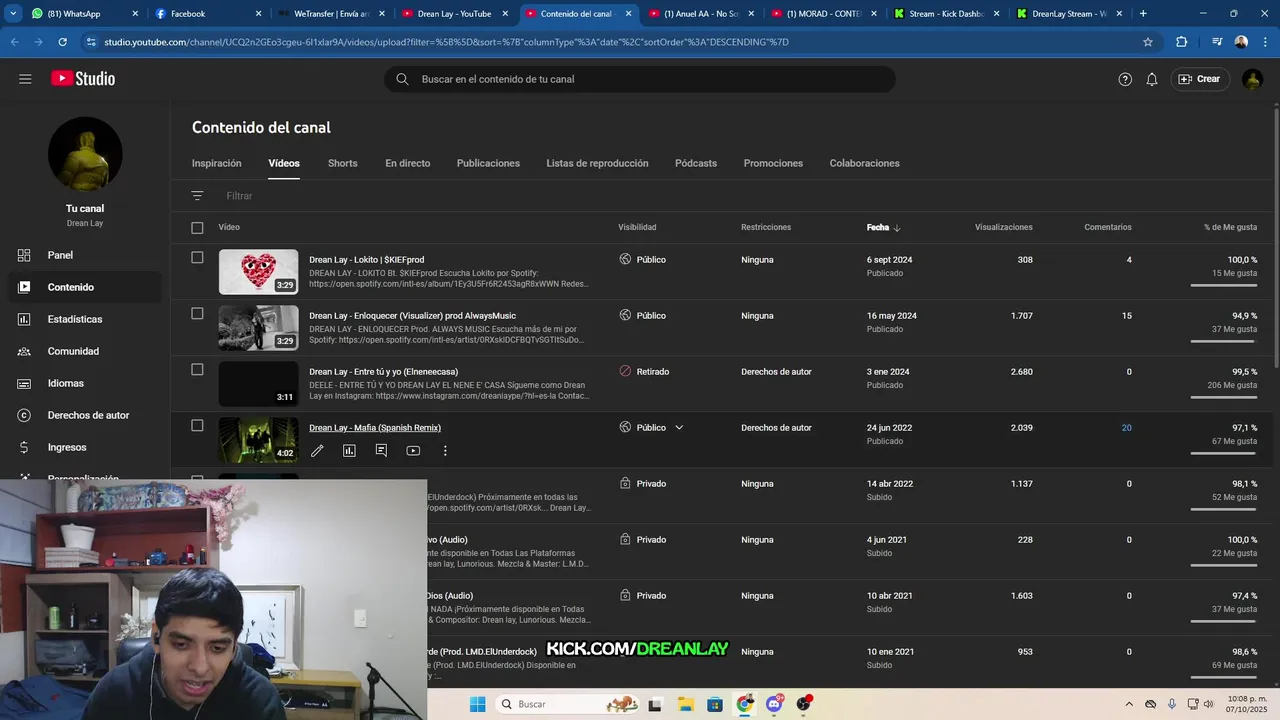Open Idiomas in the sidebar
This screenshot has width=1280, height=720.
85,383
